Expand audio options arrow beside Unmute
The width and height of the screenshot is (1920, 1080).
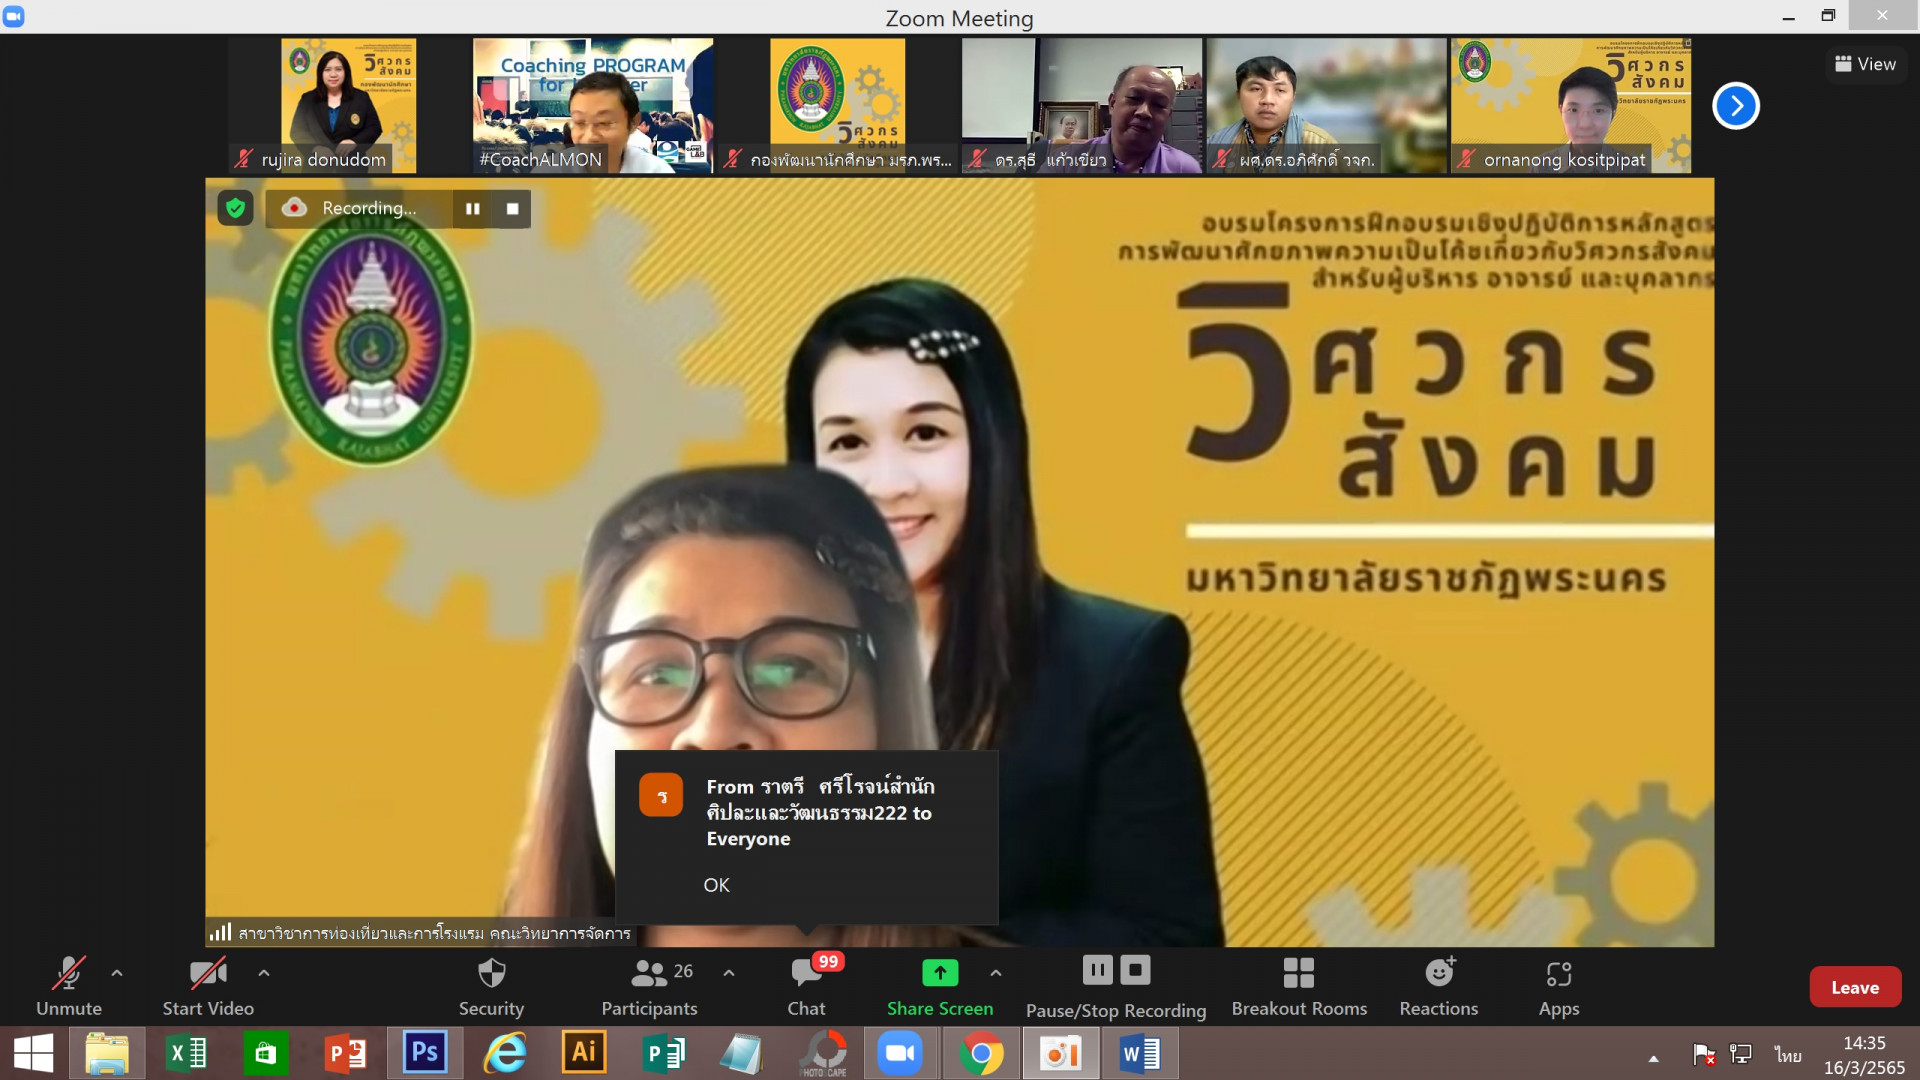coord(117,972)
